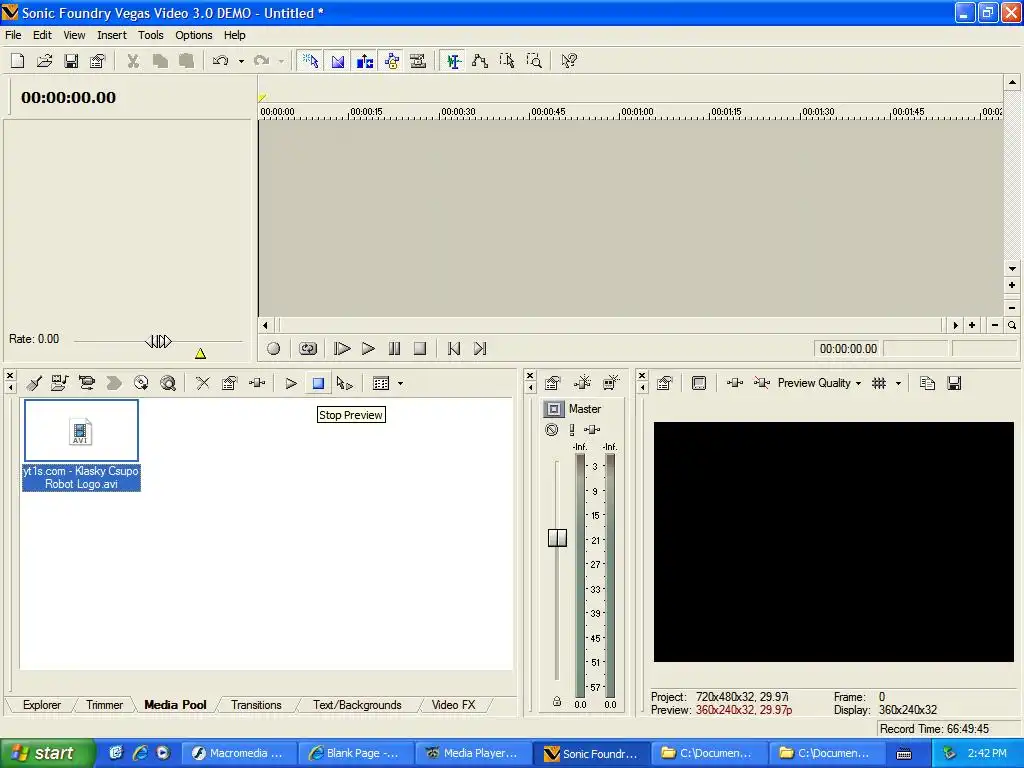Switch to the Text/Backgrounds tab
Viewport: 1024px width, 768px height.
coord(357,705)
